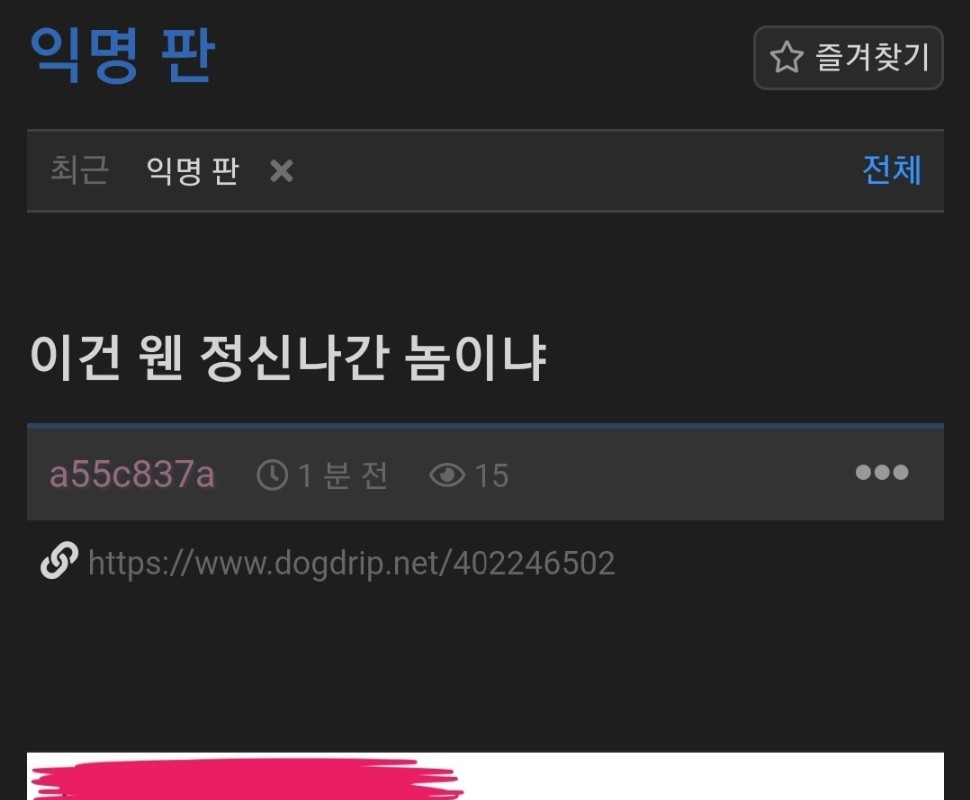Viewport: 970px width, 800px height.
Task: Click the clock icon beside 1 분 전
Action: tap(272, 475)
